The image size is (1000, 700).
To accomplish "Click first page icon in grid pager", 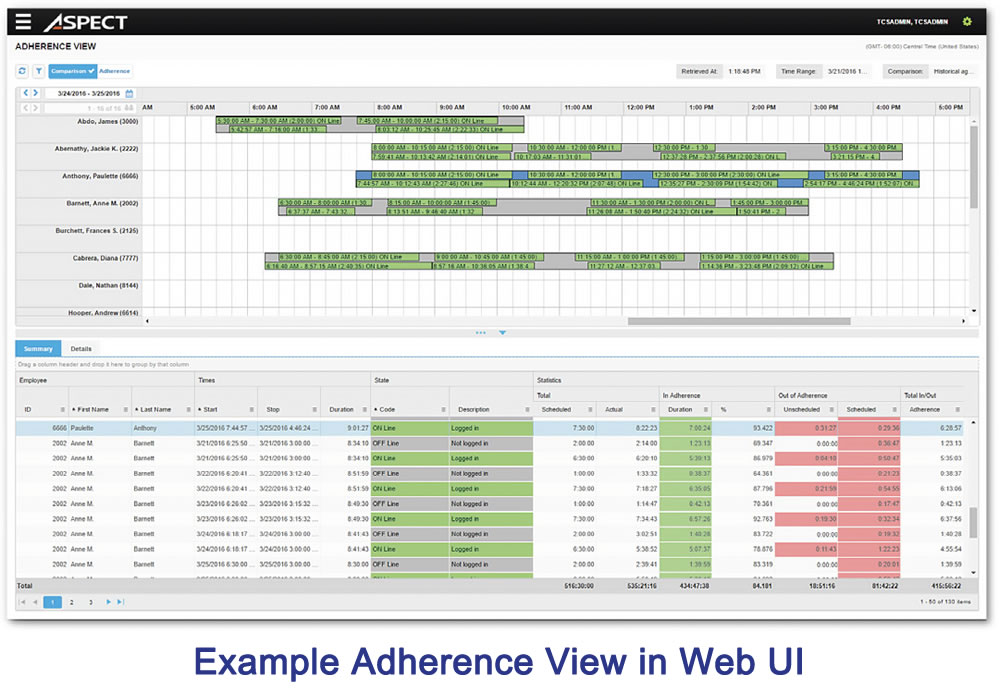I will pyautogui.click(x=23, y=602).
